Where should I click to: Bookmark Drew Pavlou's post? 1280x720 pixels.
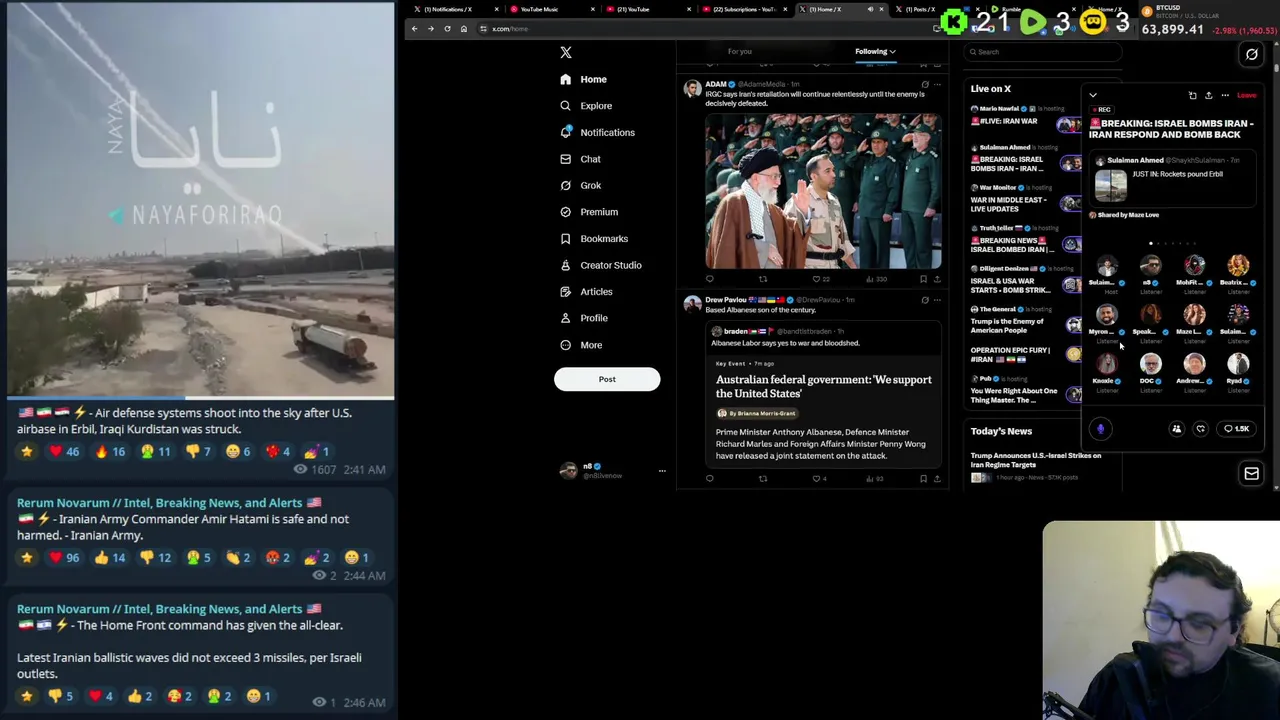[x=923, y=479]
